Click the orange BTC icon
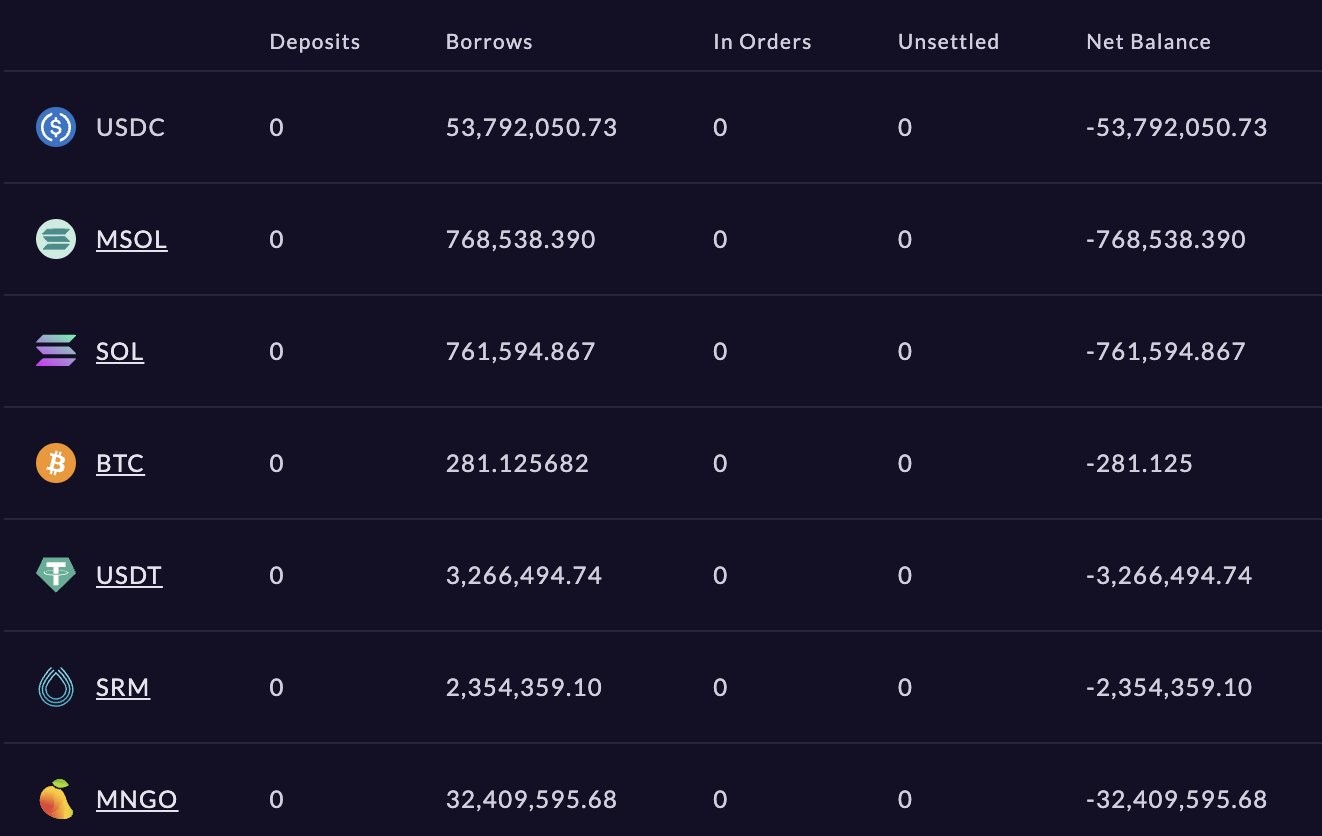 point(56,463)
